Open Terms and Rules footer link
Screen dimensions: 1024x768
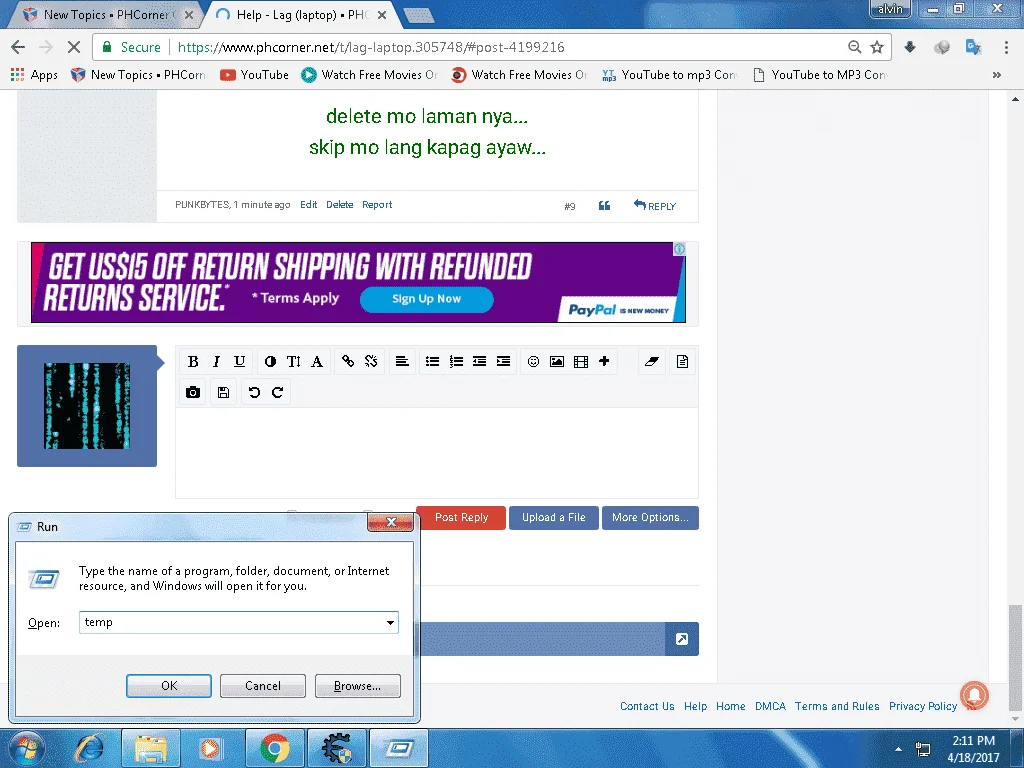tap(837, 706)
